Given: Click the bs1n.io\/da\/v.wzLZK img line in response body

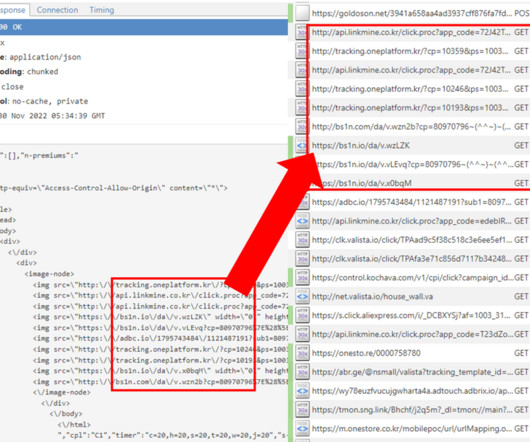Looking at the screenshot, I should click(161, 317).
